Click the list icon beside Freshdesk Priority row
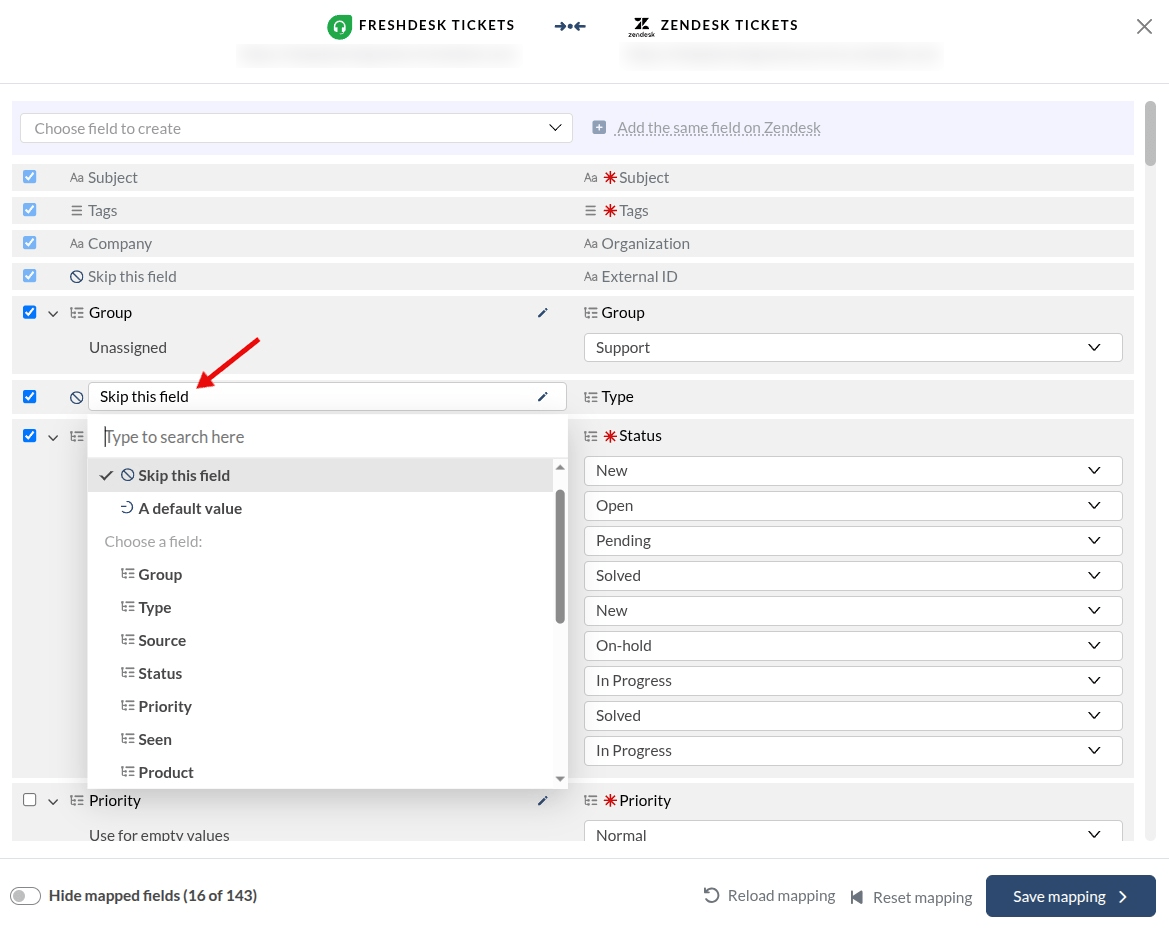Screen dimensions: 1169x929 76,801
